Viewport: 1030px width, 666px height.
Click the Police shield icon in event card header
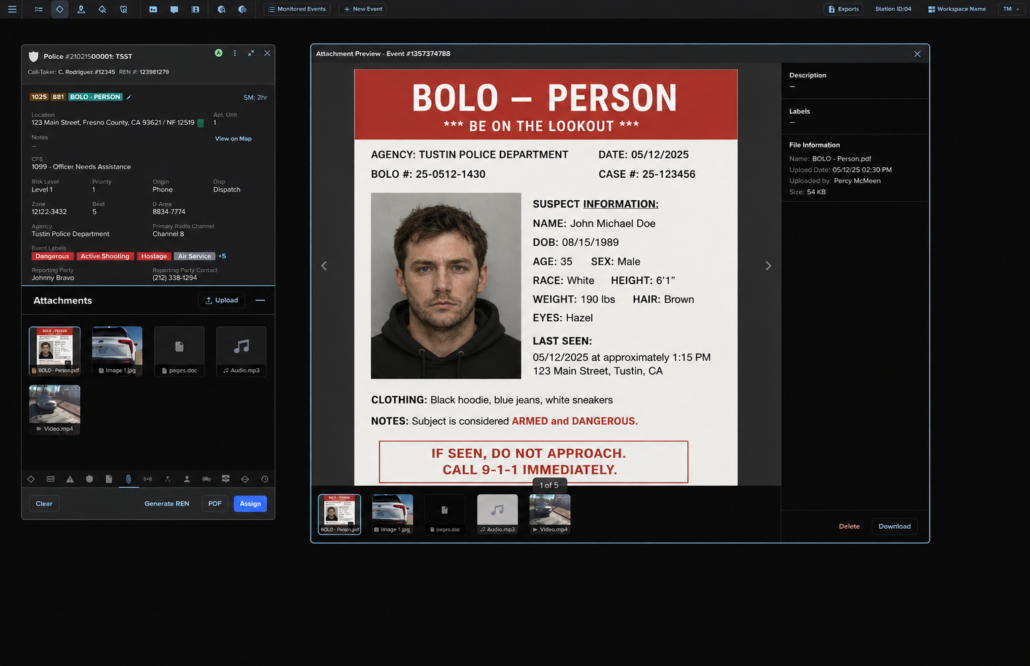pyautogui.click(x=34, y=56)
